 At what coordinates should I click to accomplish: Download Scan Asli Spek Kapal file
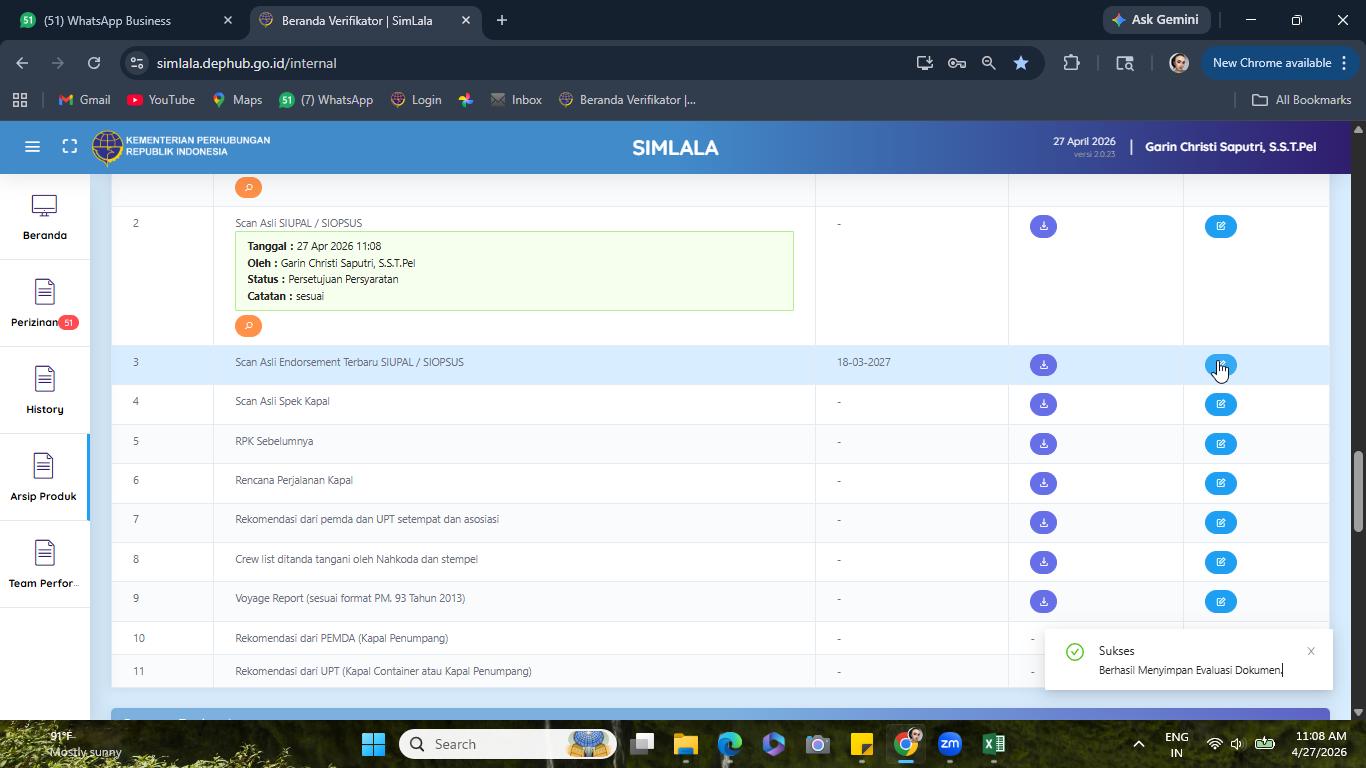1043,404
